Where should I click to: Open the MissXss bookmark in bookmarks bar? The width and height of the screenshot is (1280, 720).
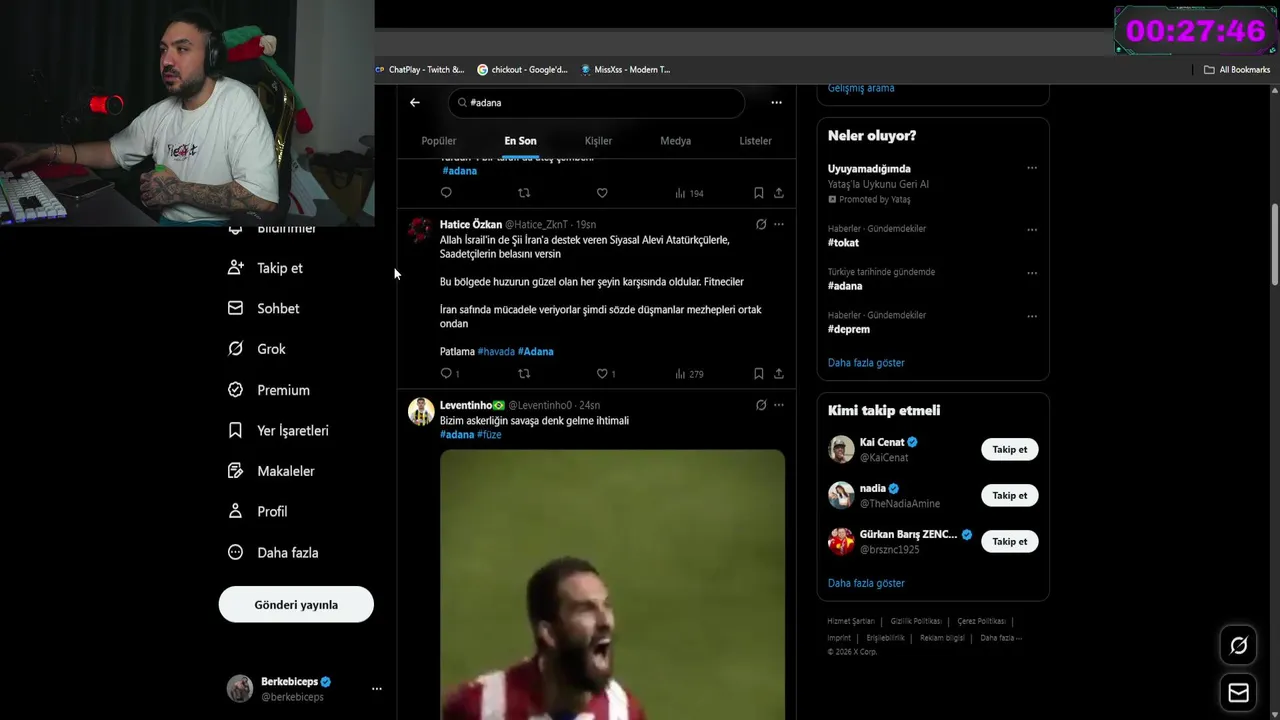pos(628,70)
